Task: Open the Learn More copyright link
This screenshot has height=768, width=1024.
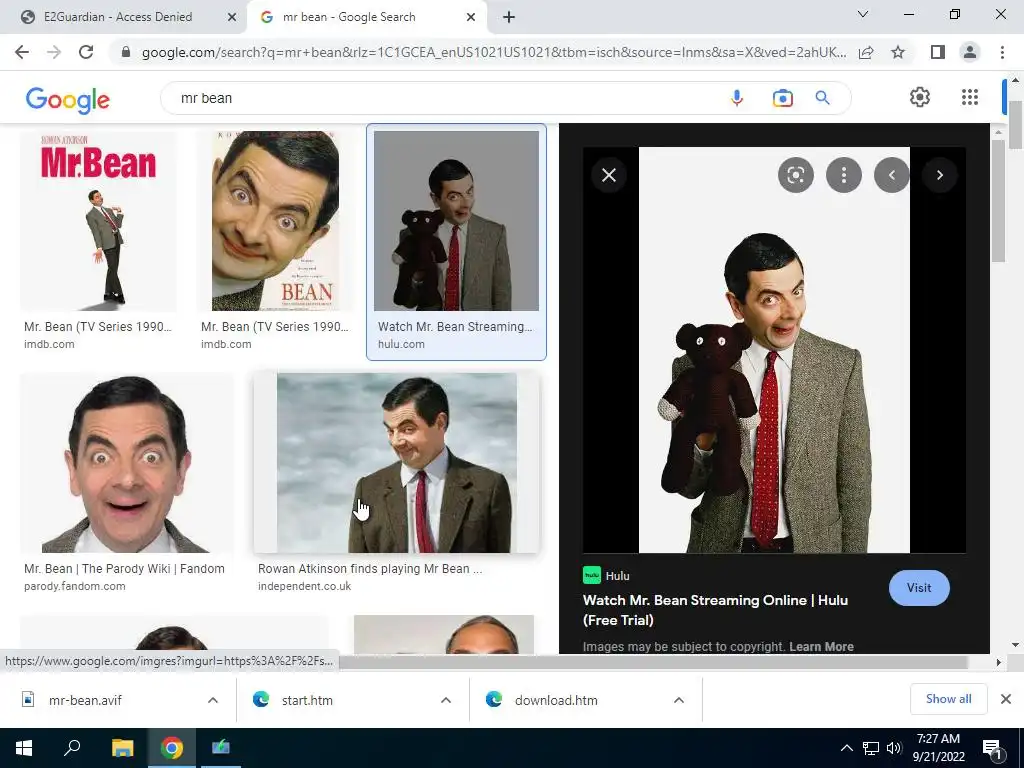Action: tap(821, 647)
